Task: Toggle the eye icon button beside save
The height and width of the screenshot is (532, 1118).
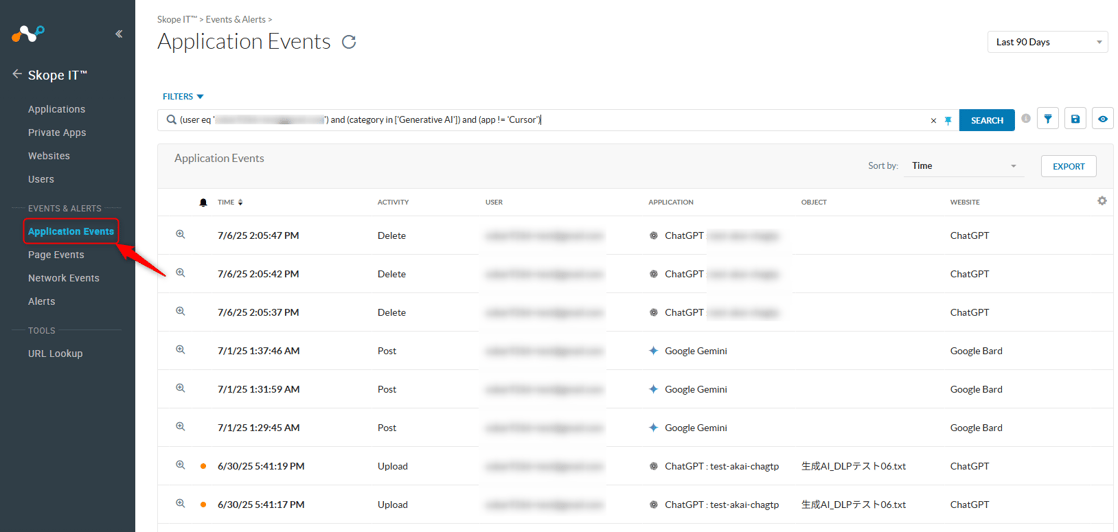Action: coord(1103,119)
